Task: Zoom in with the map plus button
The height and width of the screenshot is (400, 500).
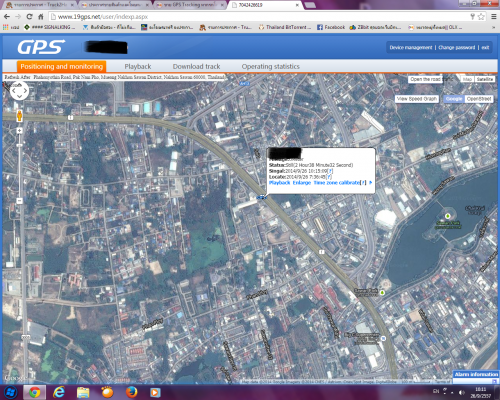Action: pos(19,131)
